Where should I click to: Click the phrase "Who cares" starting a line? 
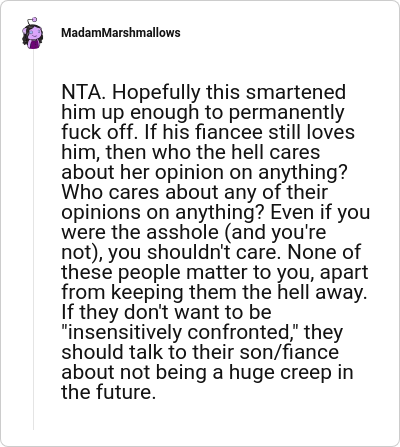110,192
